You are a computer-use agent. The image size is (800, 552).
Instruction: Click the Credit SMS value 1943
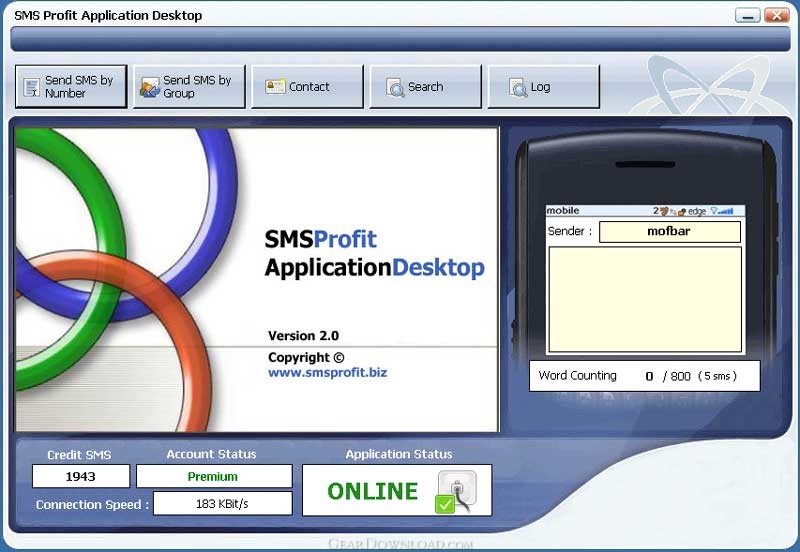[x=81, y=476]
